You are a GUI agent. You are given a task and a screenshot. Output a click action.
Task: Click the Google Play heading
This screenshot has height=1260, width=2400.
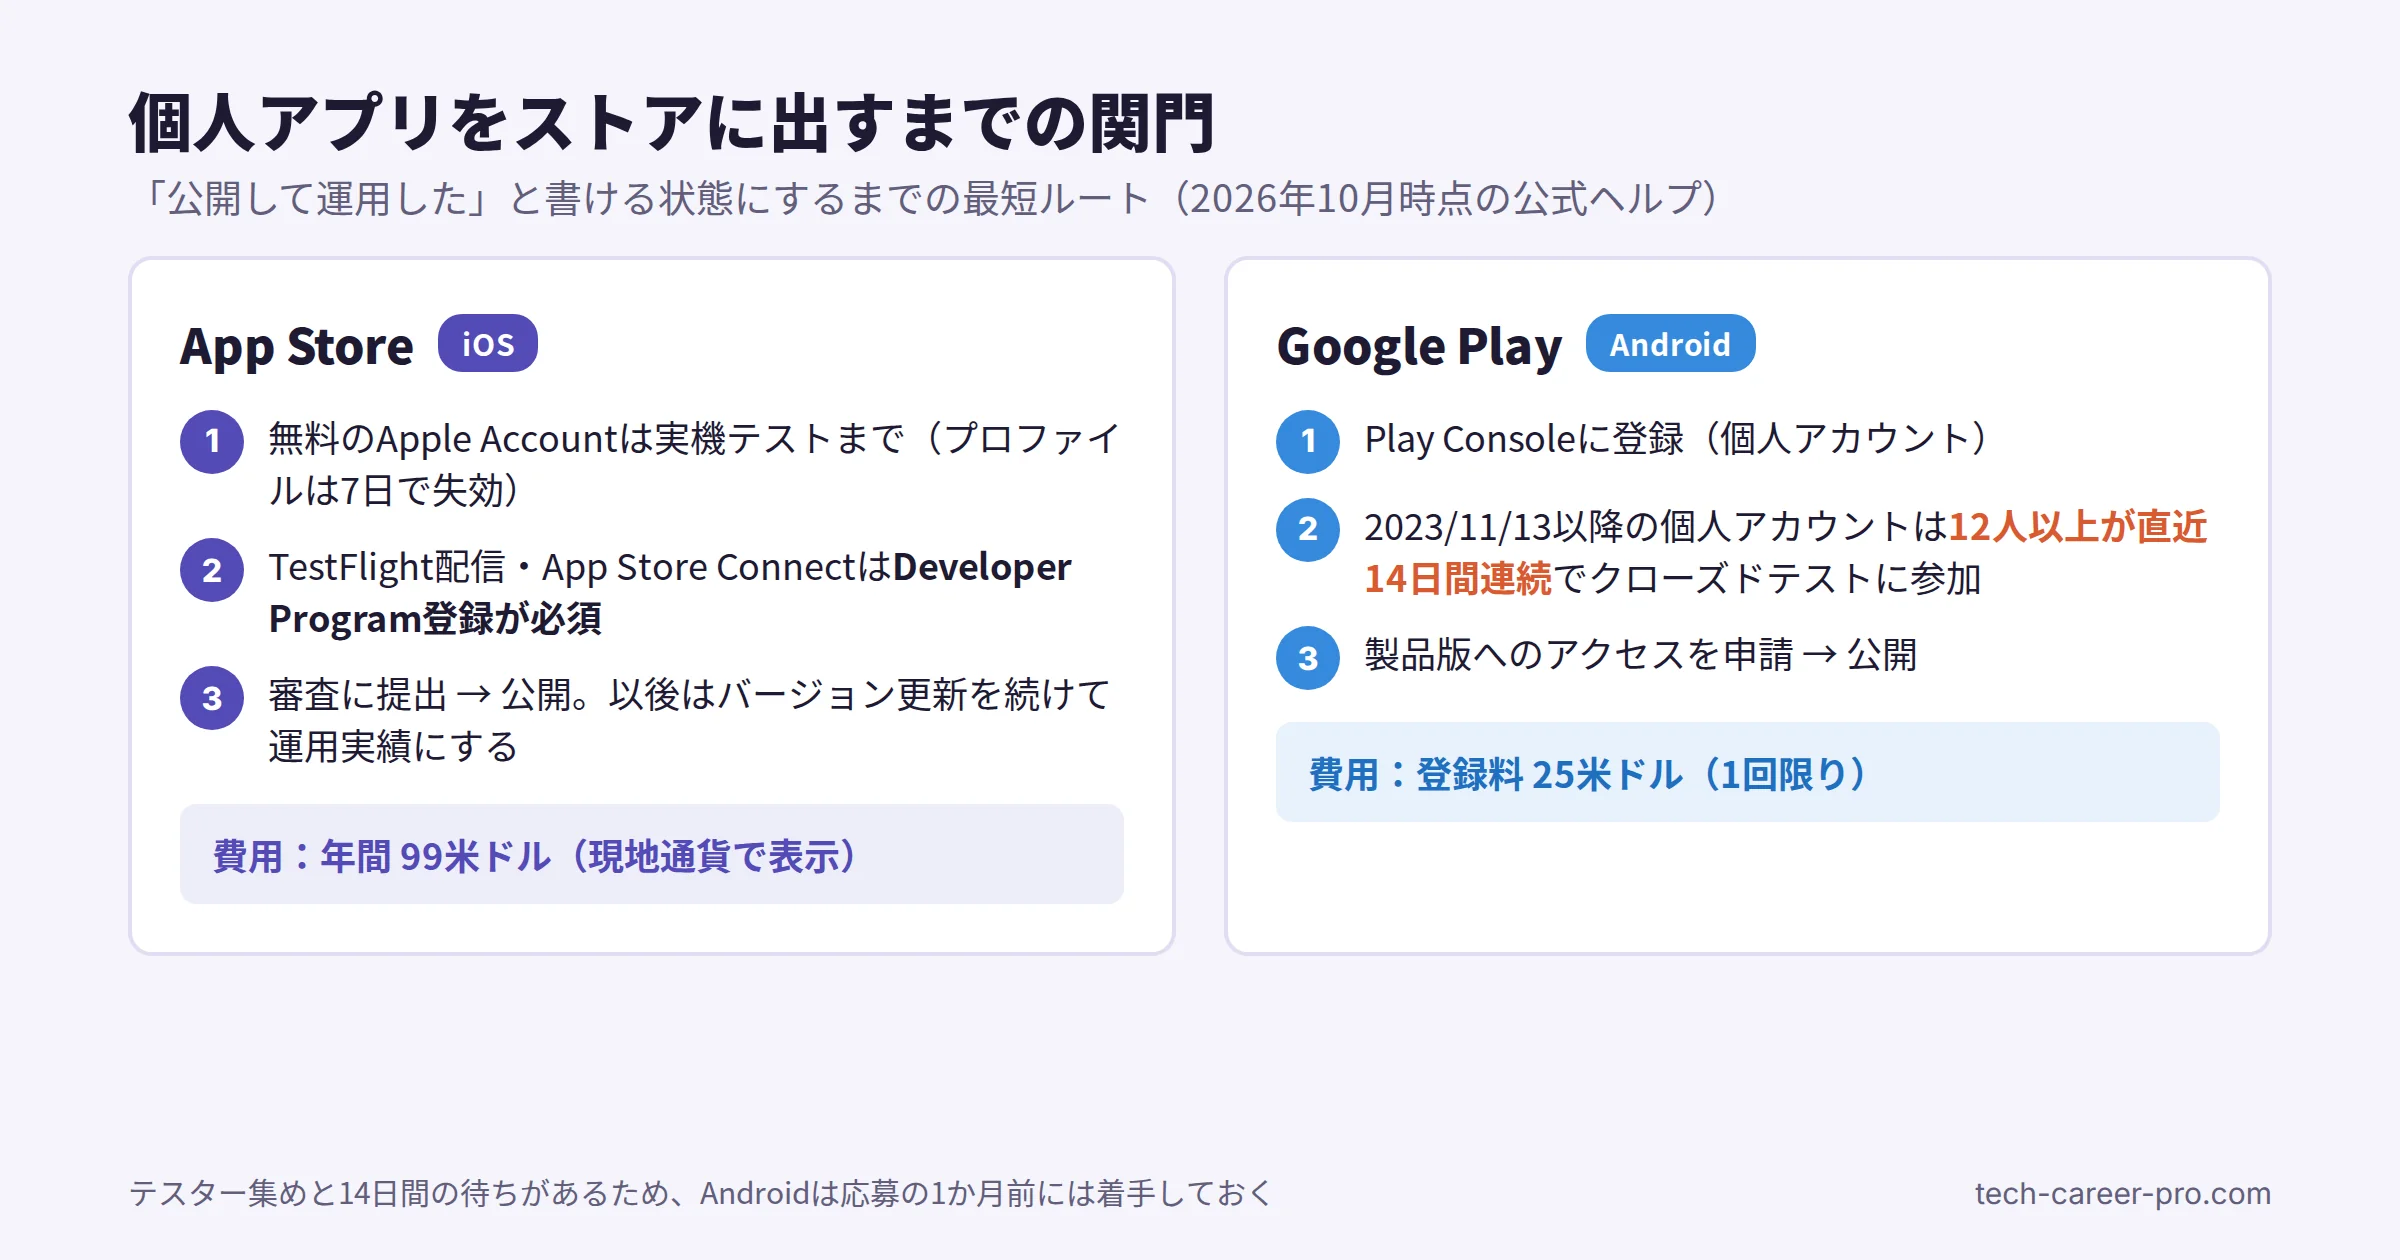(x=1419, y=347)
